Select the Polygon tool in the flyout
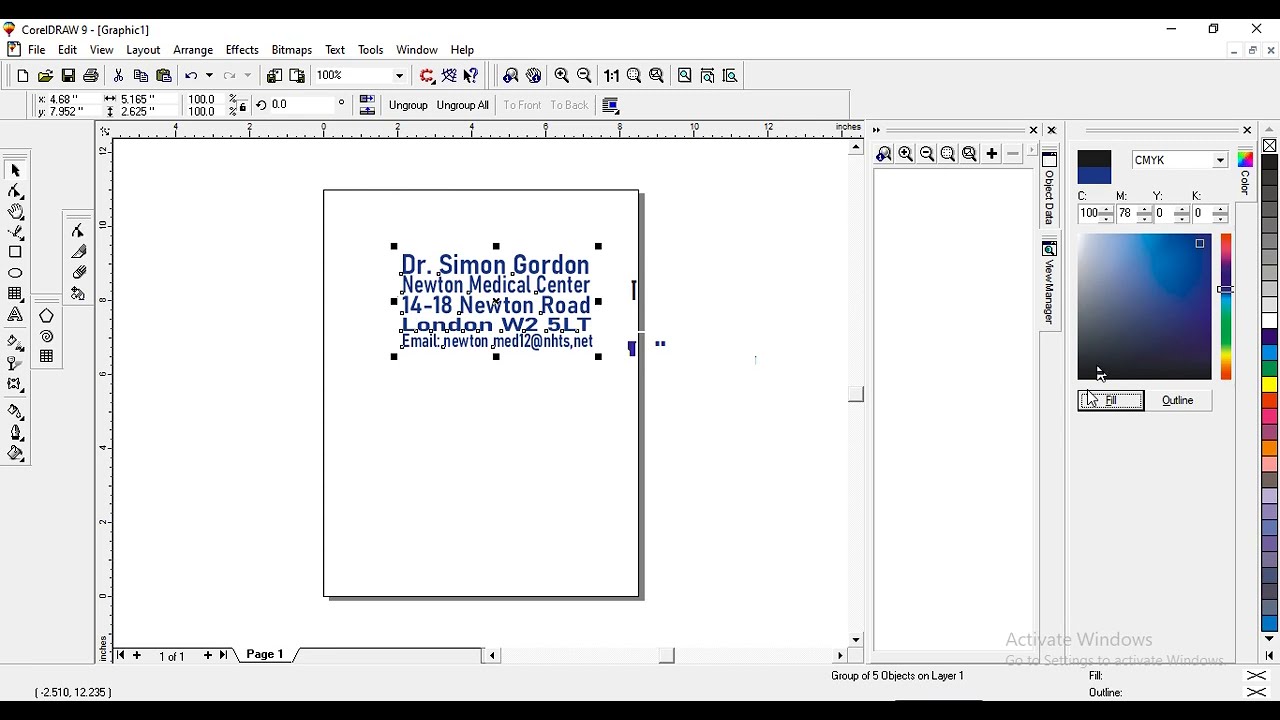Viewport: 1280px width, 720px height. [47, 316]
